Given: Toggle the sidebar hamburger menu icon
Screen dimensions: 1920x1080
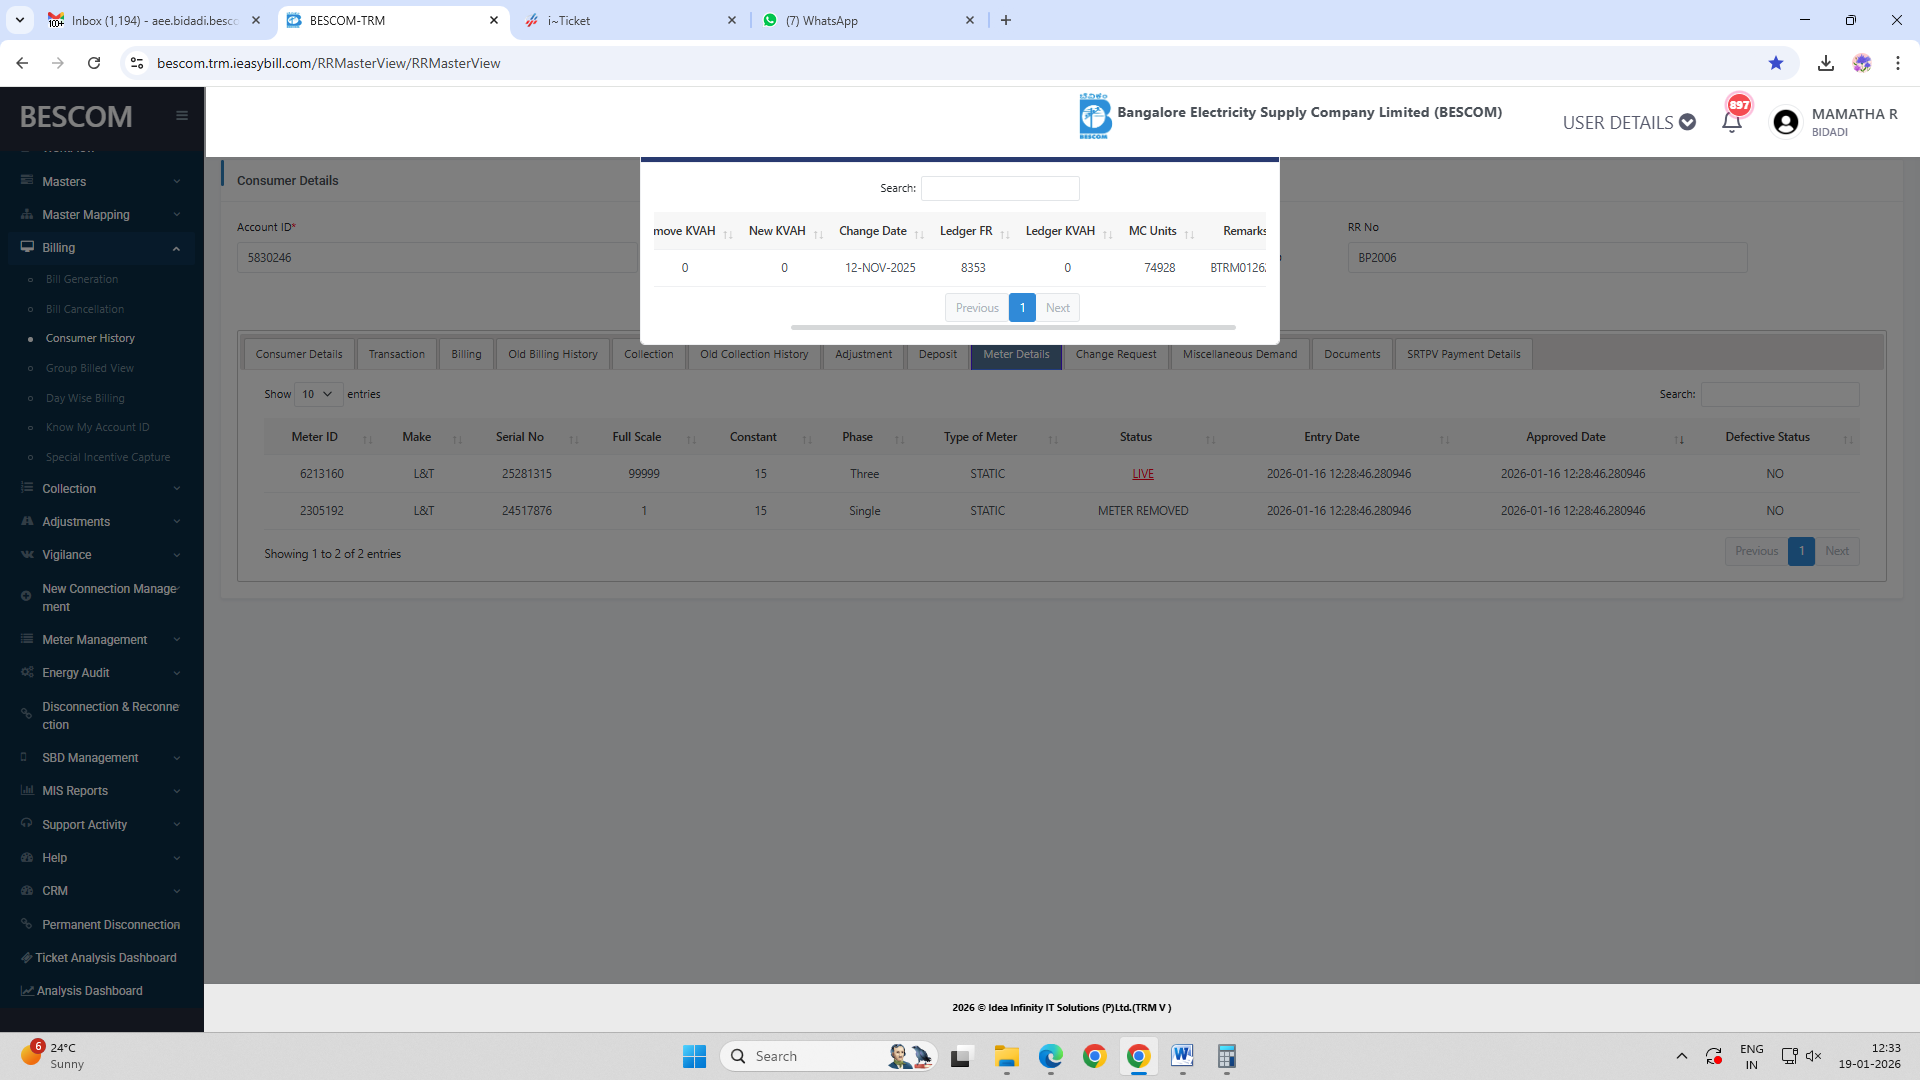Looking at the screenshot, I should 182,116.
